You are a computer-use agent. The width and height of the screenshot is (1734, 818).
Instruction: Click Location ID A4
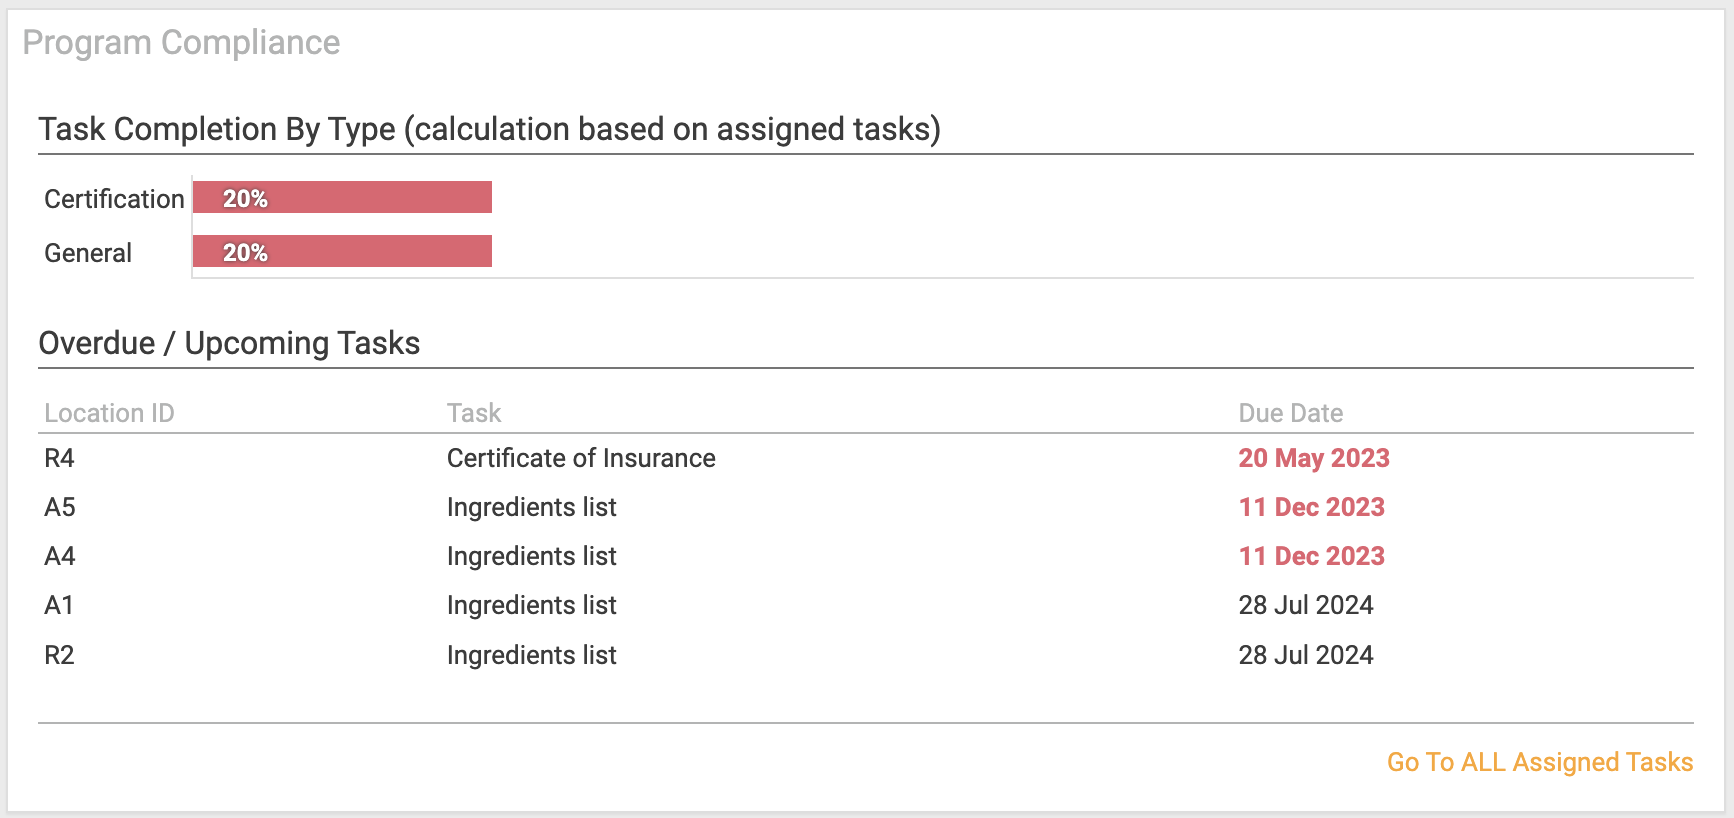(60, 556)
